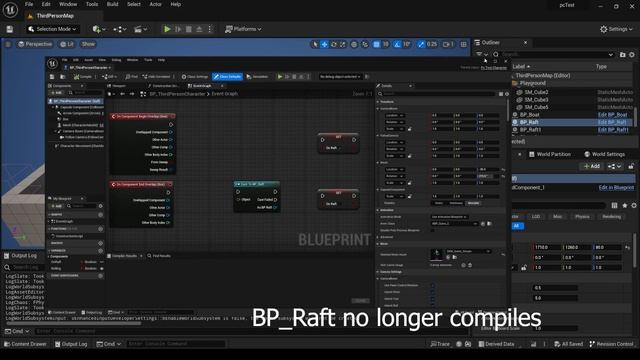This screenshot has width=640, height=360.
Task: Click the favorites star icon in Details panel
Action: pos(624,206)
